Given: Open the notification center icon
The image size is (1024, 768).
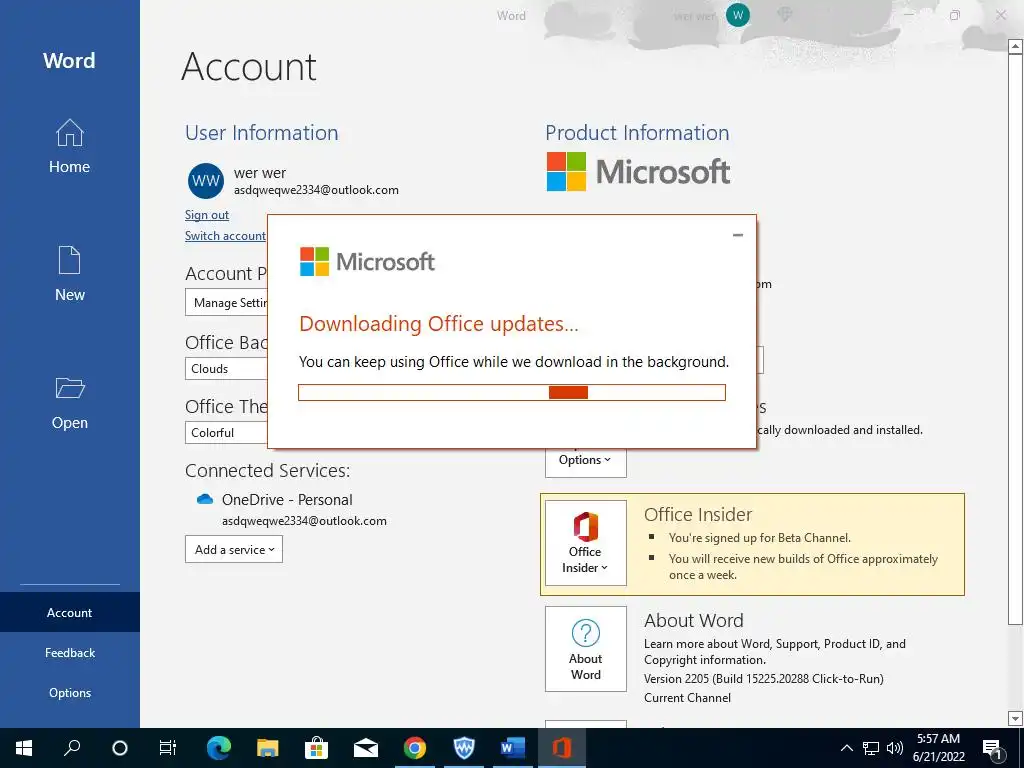Looking at the screenshot, I should (x=993, y=748).
